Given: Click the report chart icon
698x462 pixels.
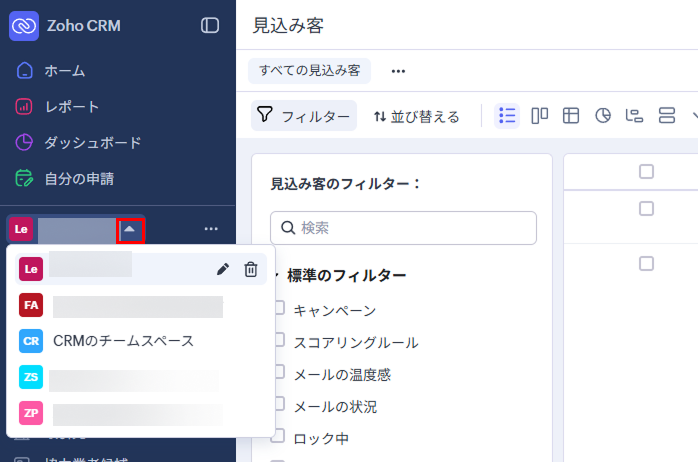Looking at the screenshot, I should [x=24, y=107].
